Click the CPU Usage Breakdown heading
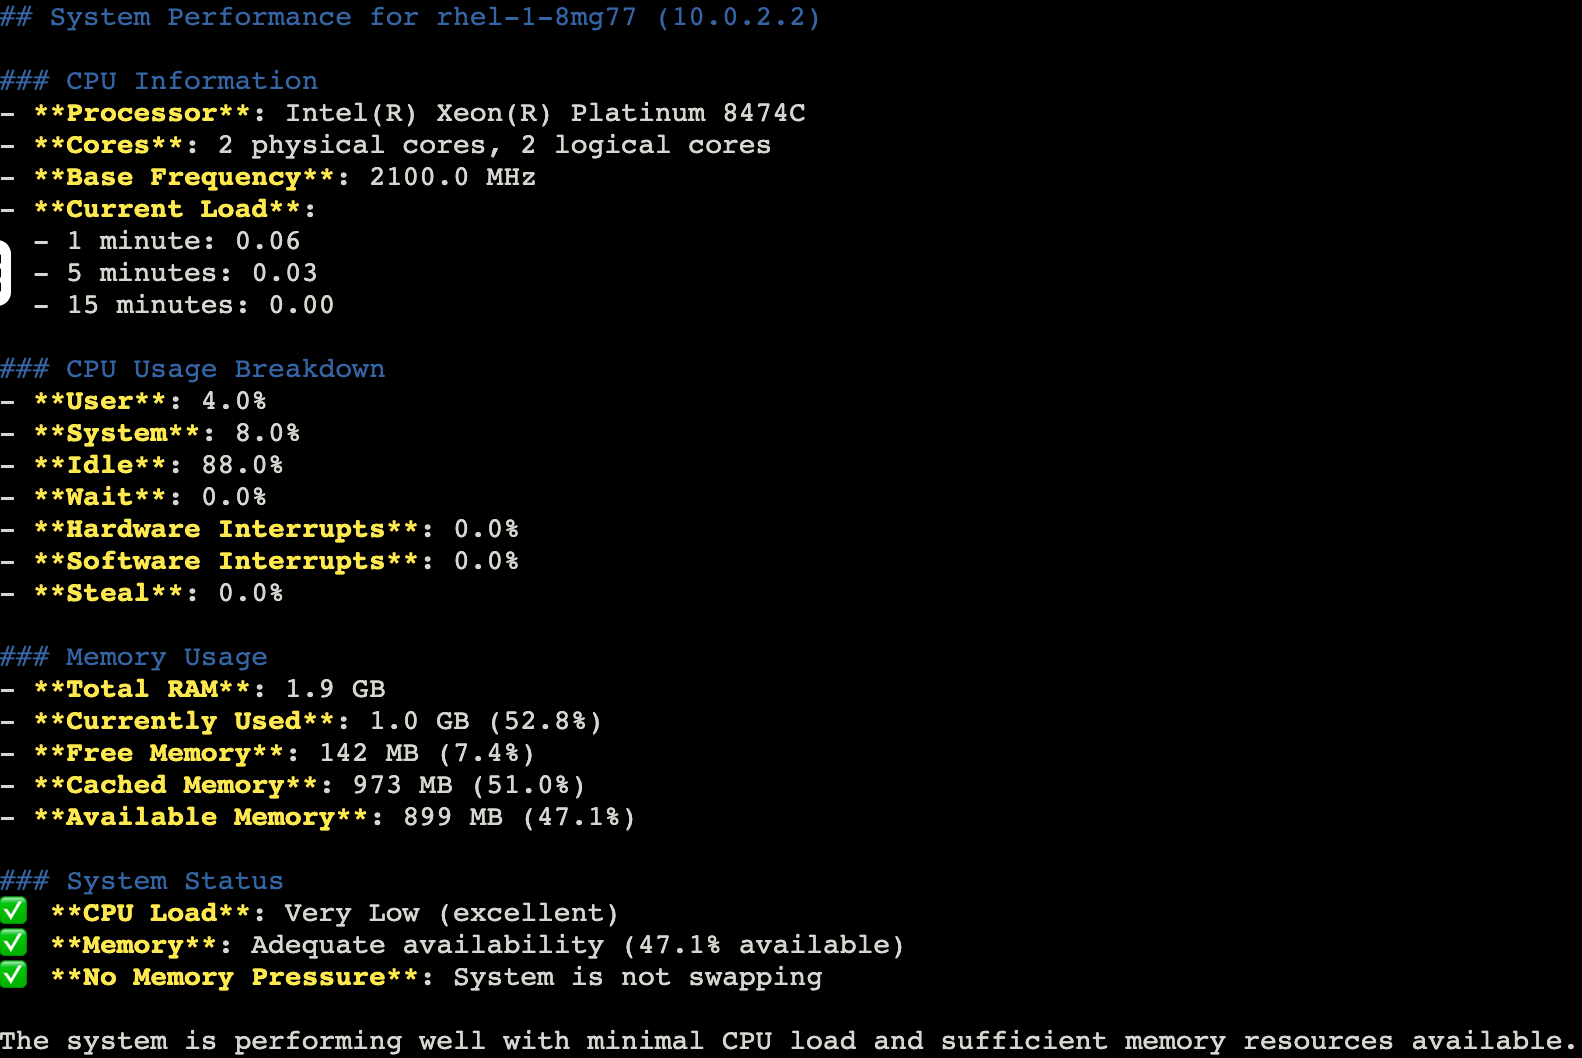The width and height of the screenshot is (1582, 1058). pyautogui.click(x=225, y=369)
